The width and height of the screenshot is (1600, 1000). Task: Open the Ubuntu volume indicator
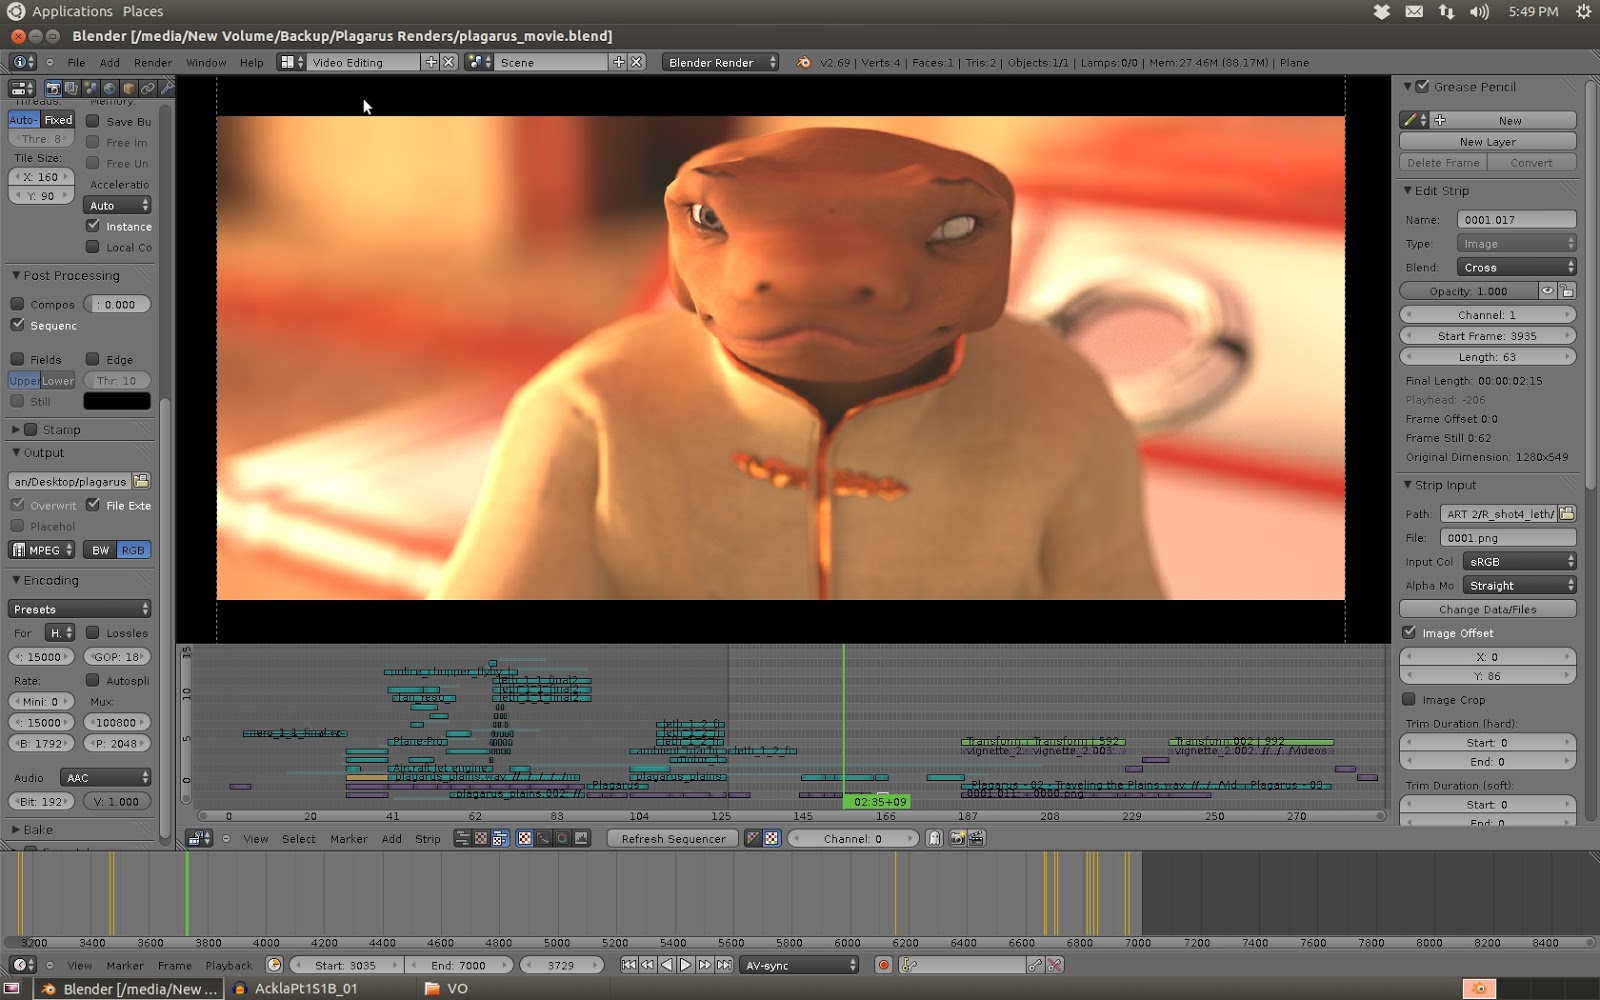(1479, 12)
